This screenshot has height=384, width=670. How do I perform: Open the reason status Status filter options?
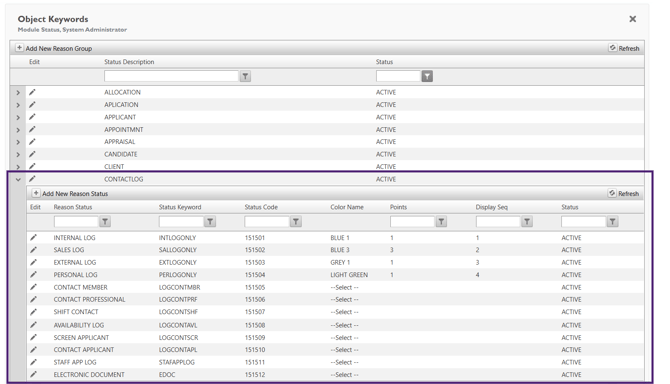pyautogui.click(x=613, y=221)
